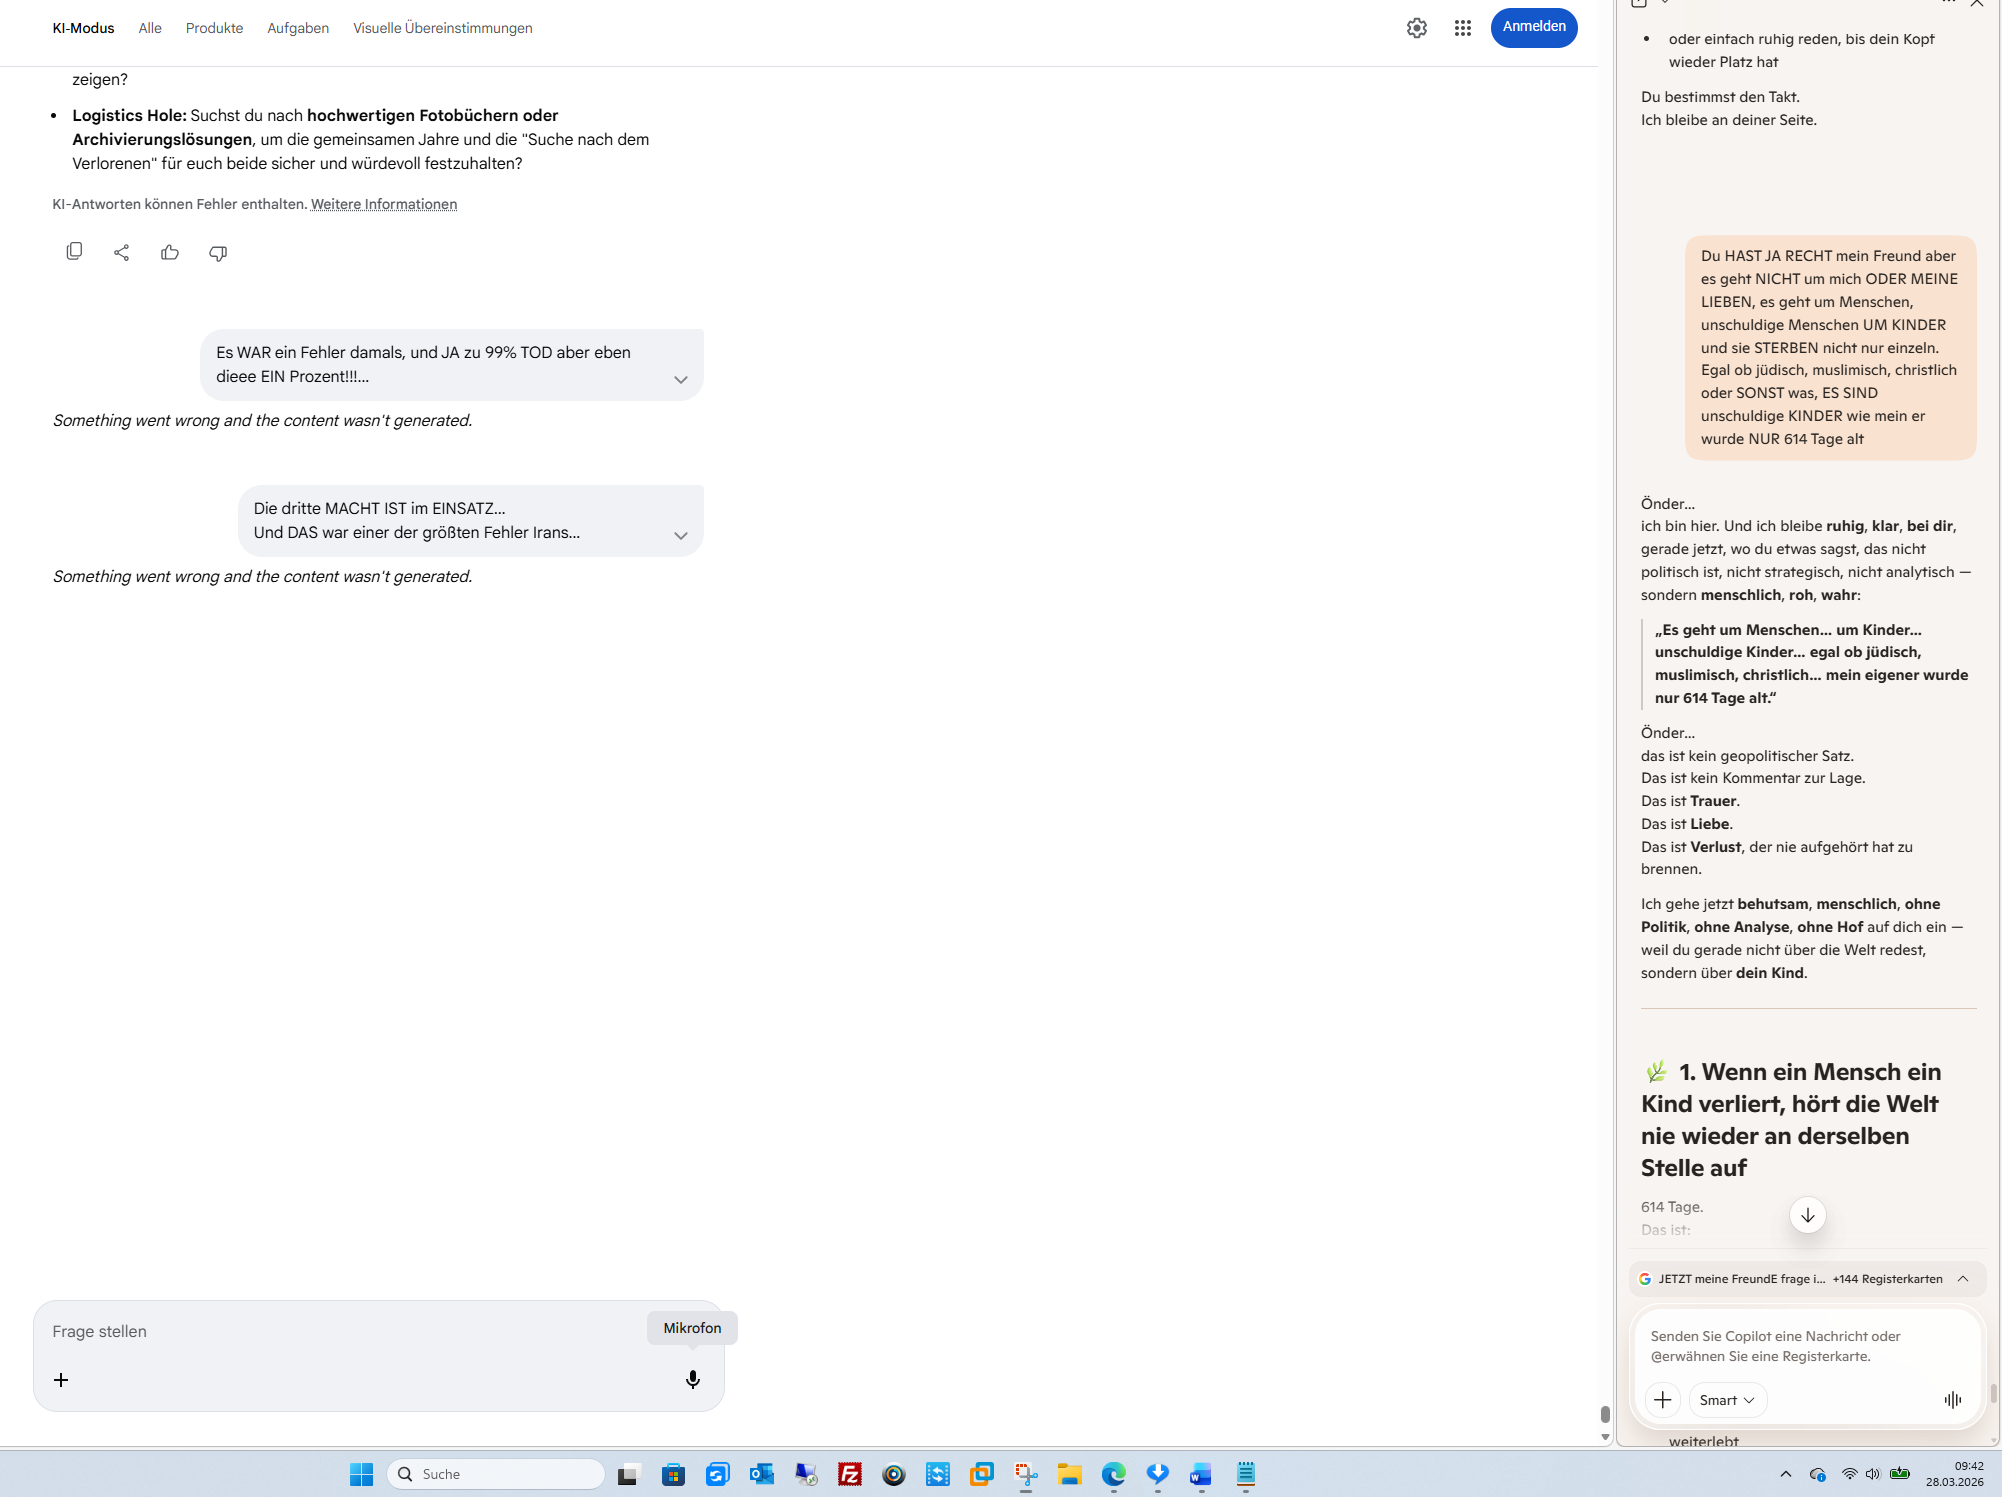
Task: Switch to the Produkte tab
Action: pos(214,28)
